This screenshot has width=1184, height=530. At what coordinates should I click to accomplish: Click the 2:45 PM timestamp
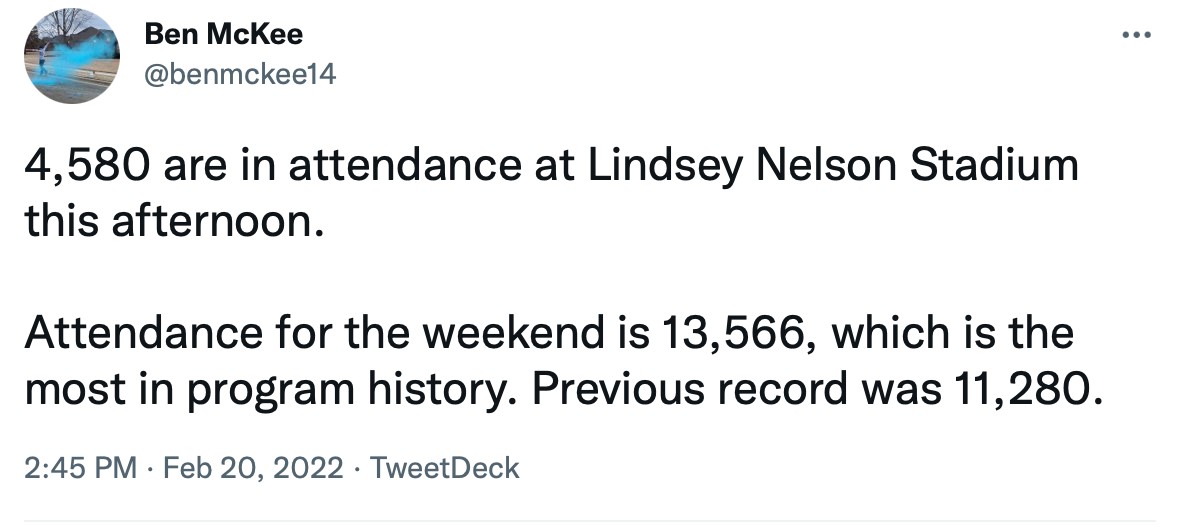79,467
